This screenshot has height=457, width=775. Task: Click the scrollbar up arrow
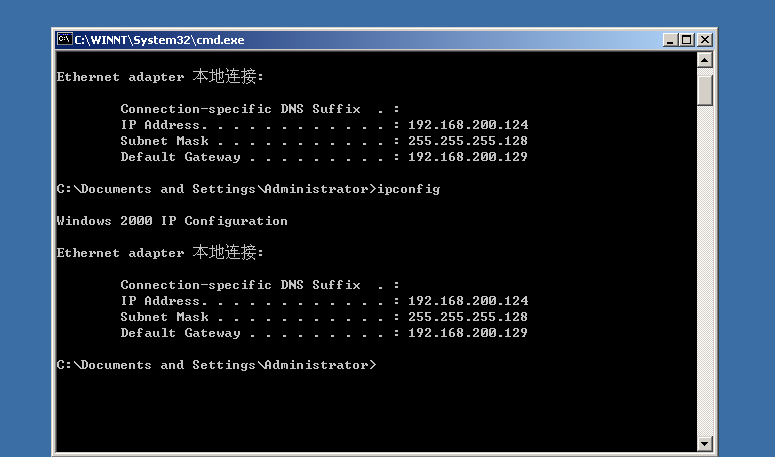click(705, 60)
